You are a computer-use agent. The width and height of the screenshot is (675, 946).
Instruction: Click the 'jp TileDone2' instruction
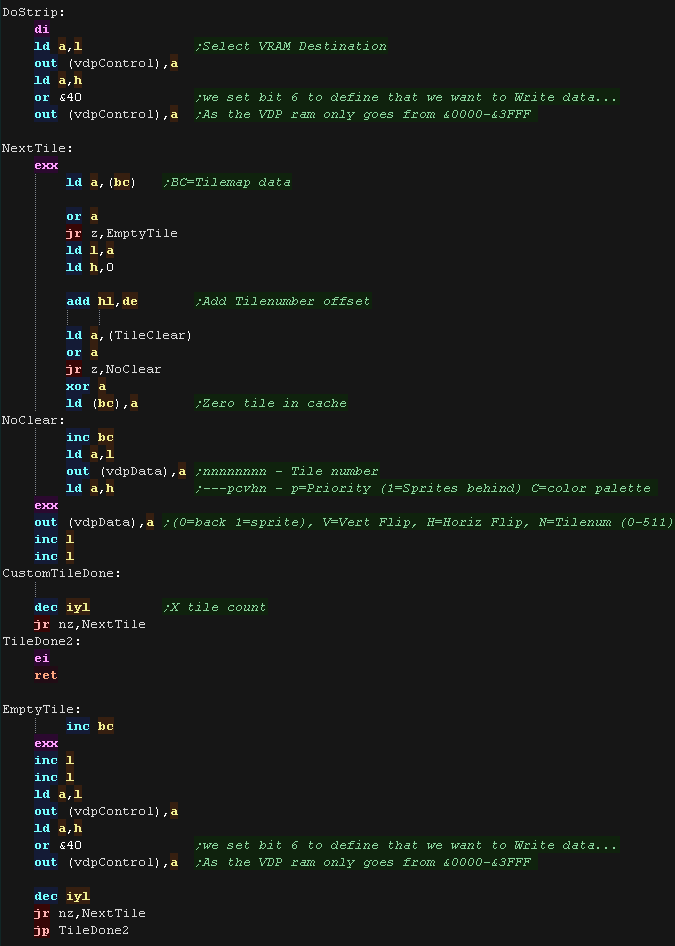click(x=82, y=930)
